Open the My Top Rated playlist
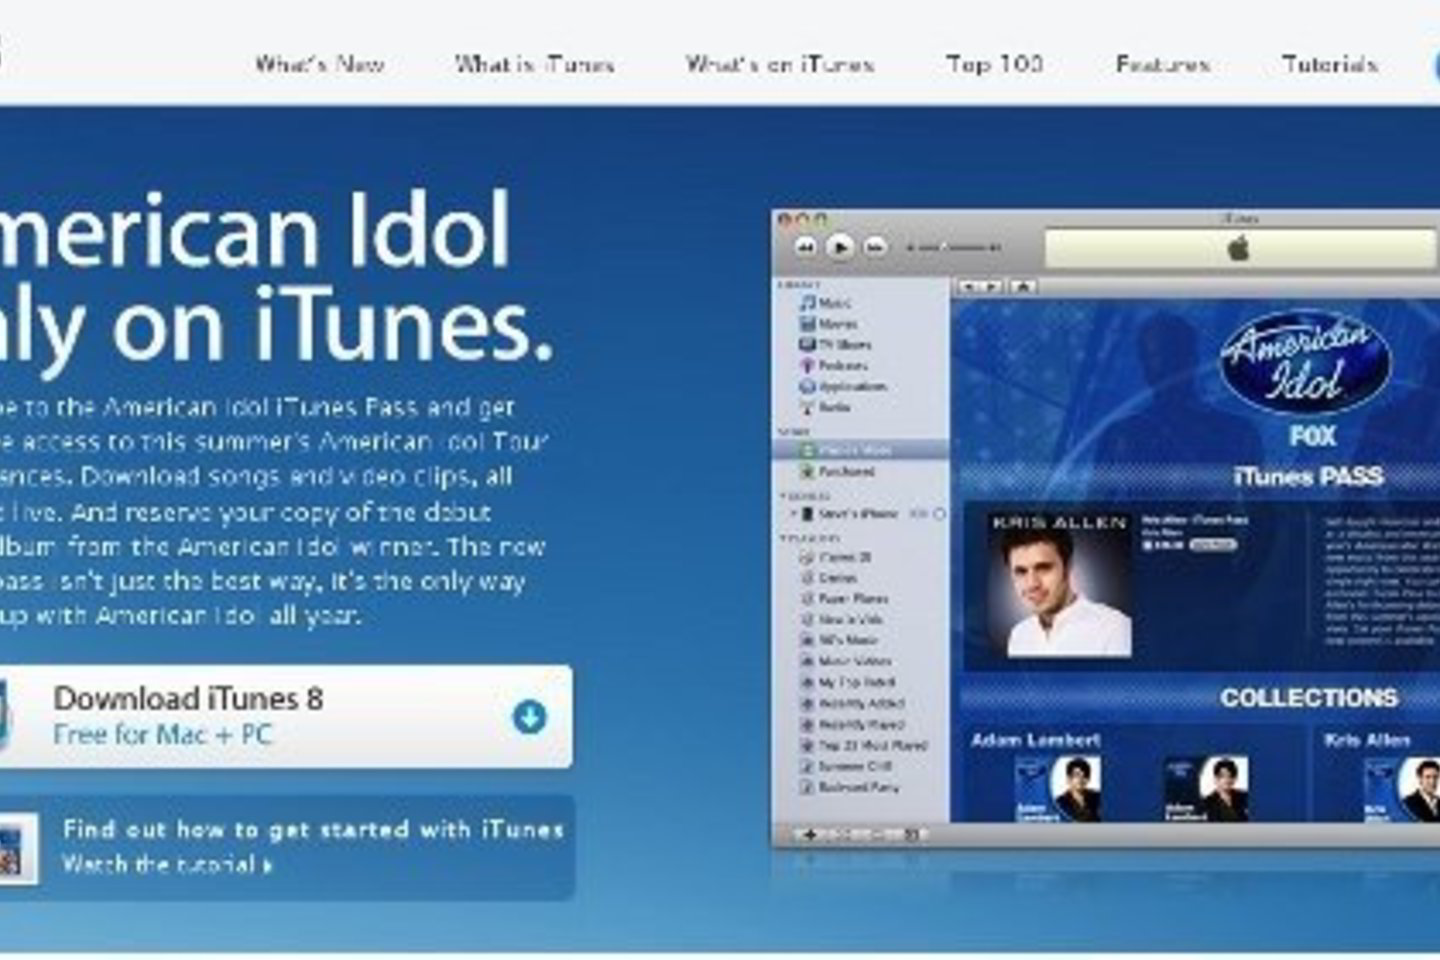Image resolution: width=1440 pixels, height=960 pixels. coord(847,682)
